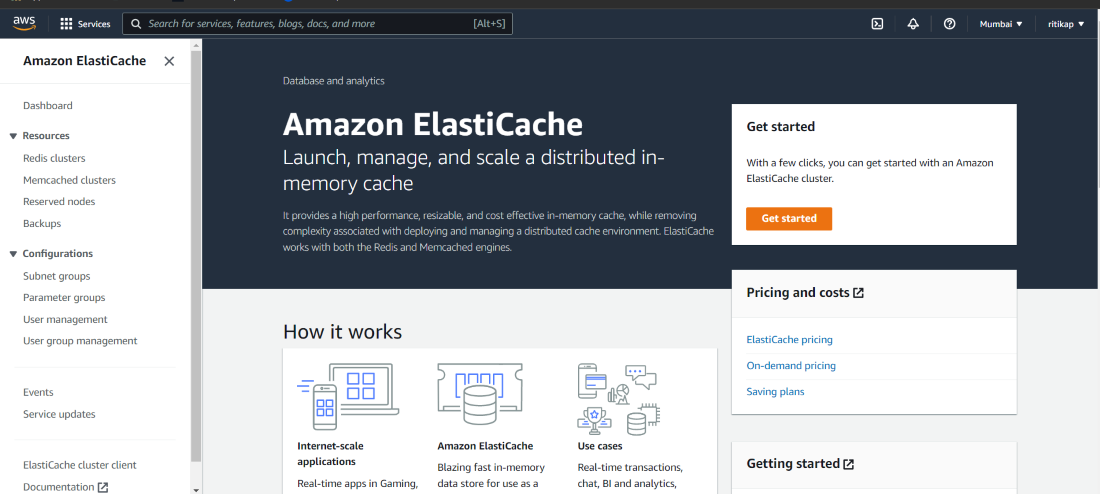Image resolution: width=1100 pixels, height=494 pixels.
Task: Open Memcached clusters
Action: coord(69,180)
